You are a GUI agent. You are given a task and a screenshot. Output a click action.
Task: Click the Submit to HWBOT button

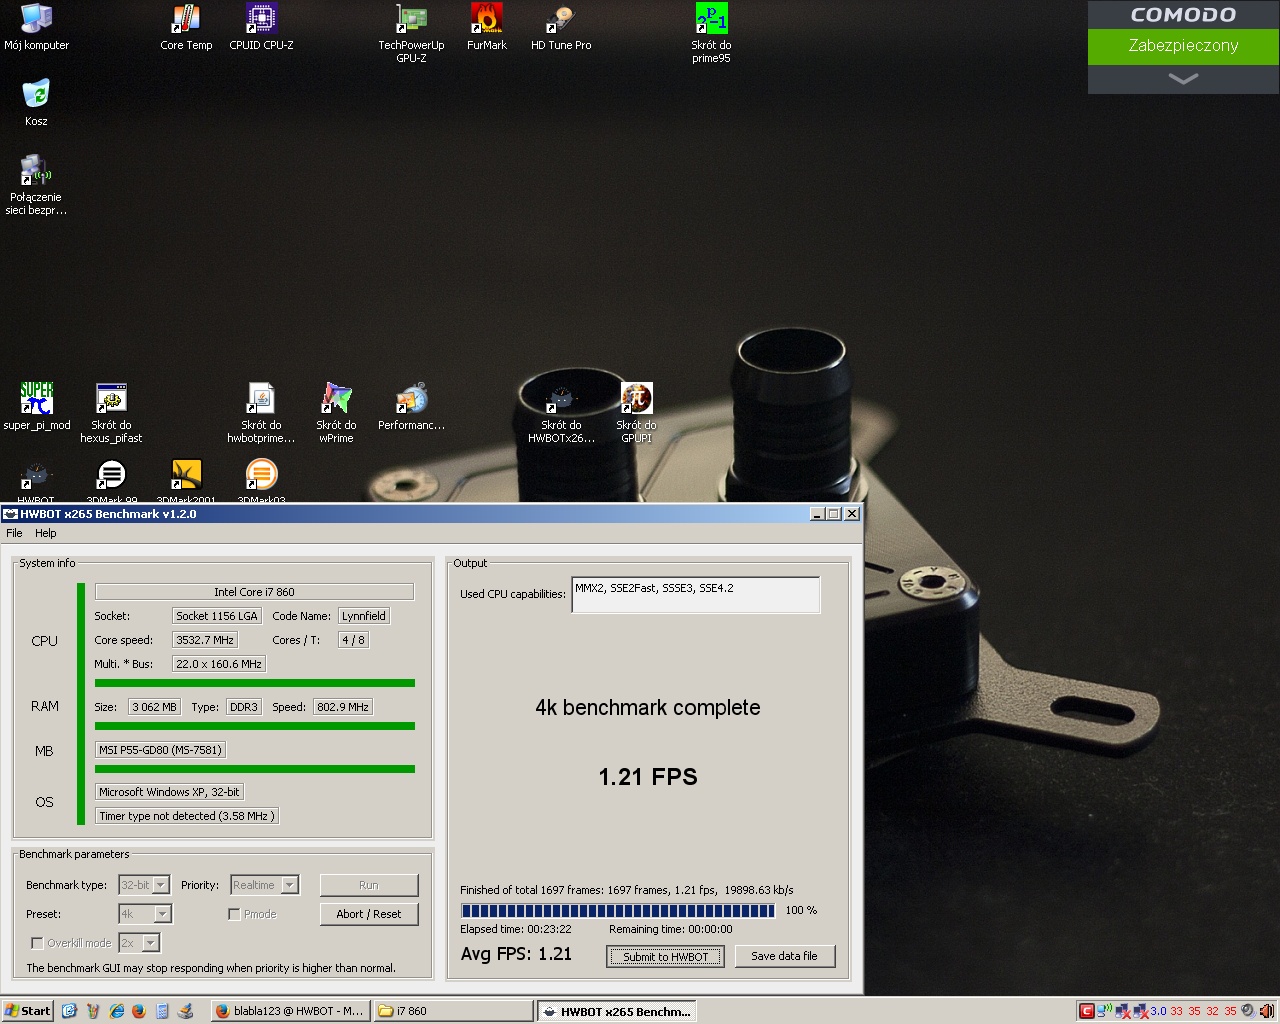point(665,957)
